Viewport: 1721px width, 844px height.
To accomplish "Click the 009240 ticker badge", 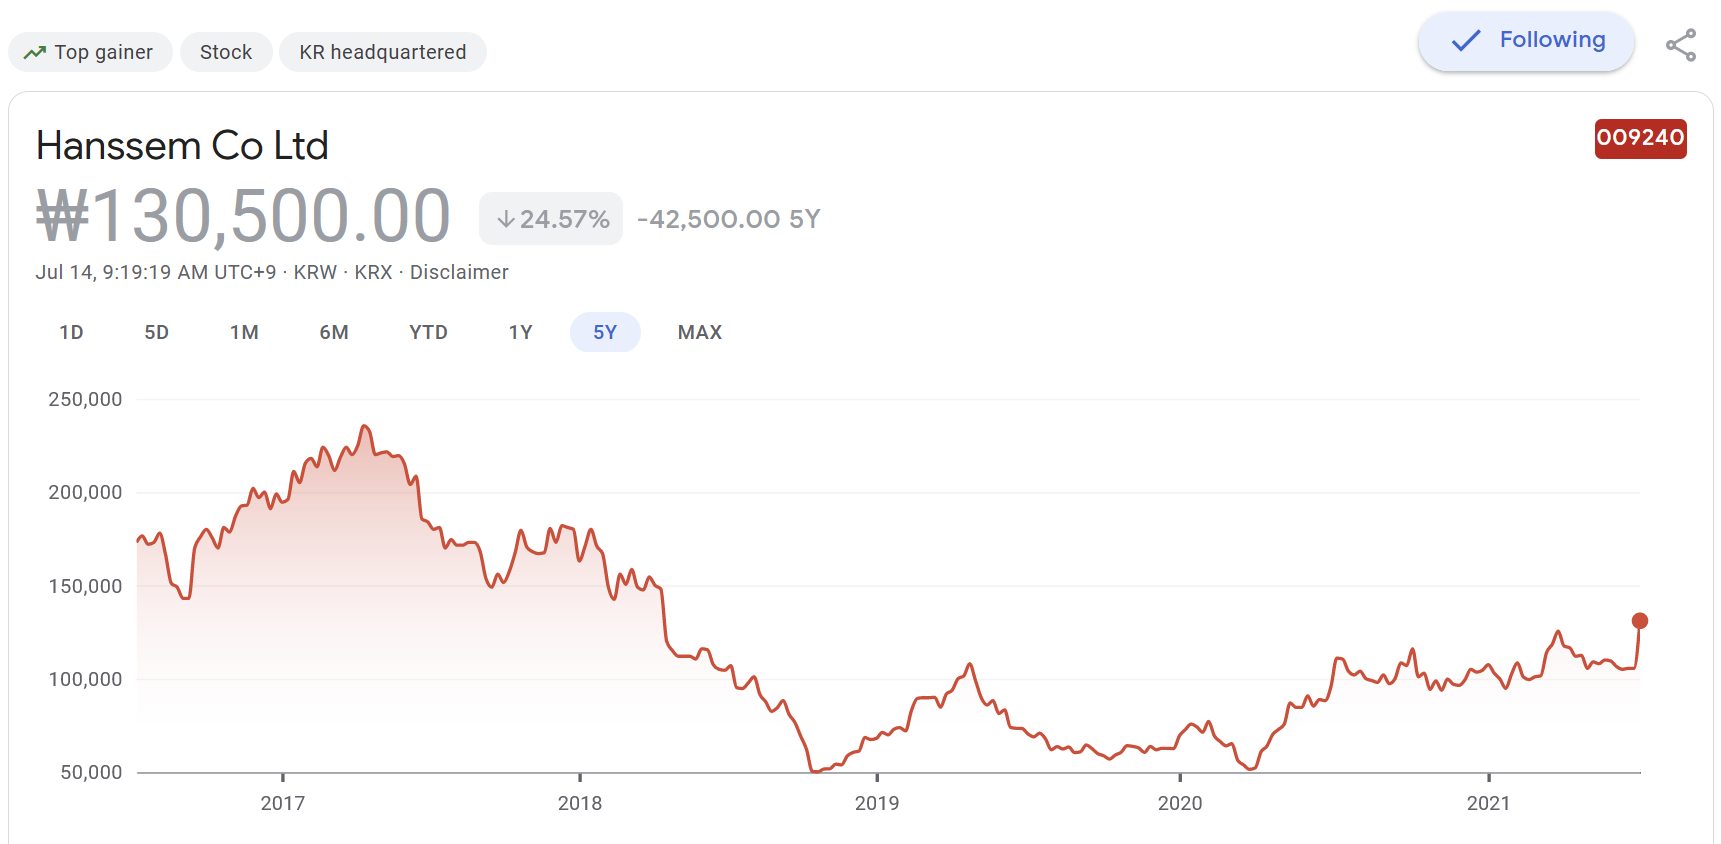I will click(1640, 138).
